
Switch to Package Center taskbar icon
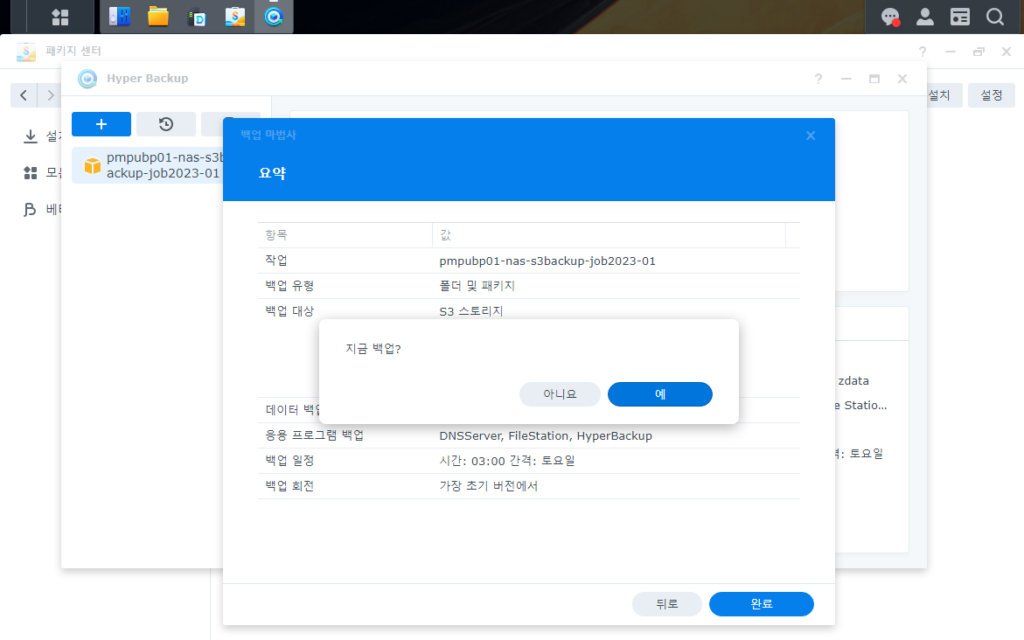click(235, 16)
